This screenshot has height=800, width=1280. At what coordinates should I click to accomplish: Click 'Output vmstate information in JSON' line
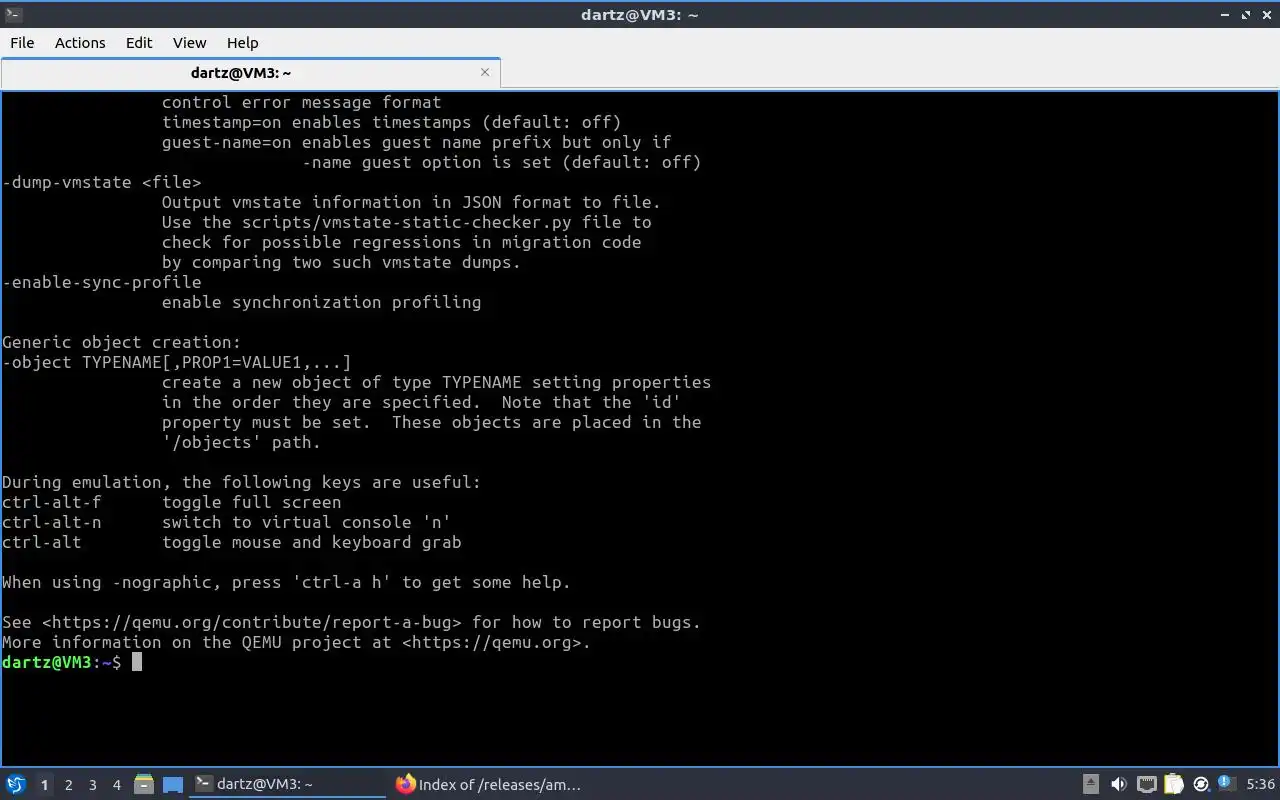[412, 202]
